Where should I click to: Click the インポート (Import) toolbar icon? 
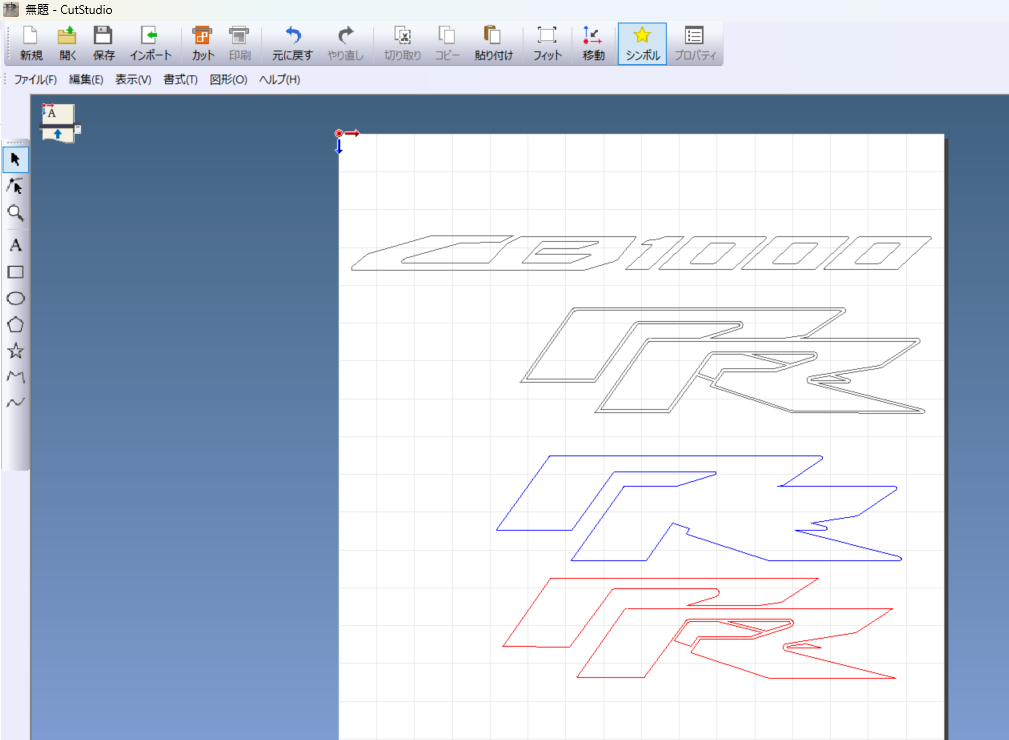pyautogui.click(x=151, y=44)
